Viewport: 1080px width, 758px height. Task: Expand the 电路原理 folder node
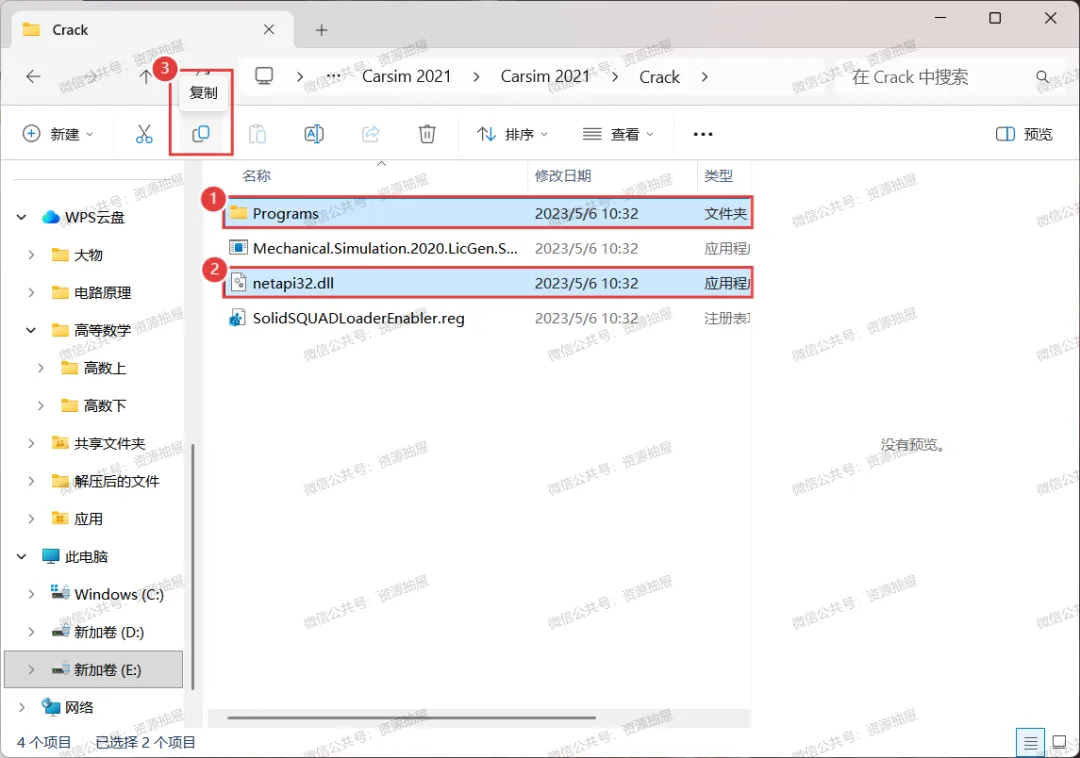31,293
